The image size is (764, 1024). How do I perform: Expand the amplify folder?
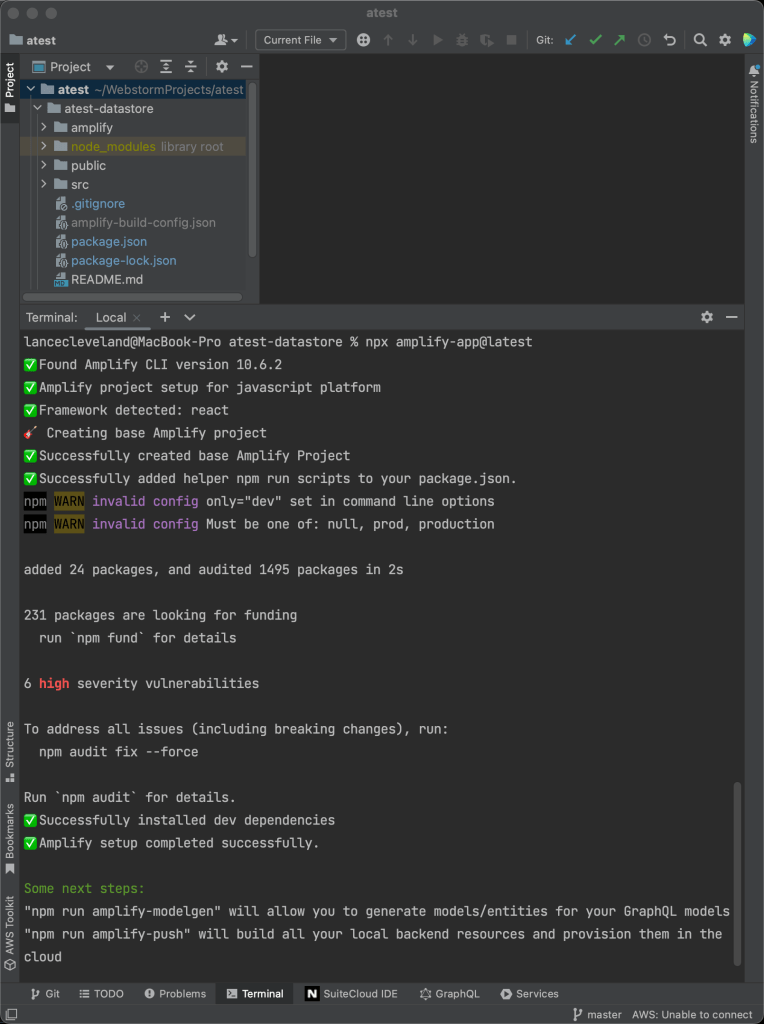pos(44,127)
